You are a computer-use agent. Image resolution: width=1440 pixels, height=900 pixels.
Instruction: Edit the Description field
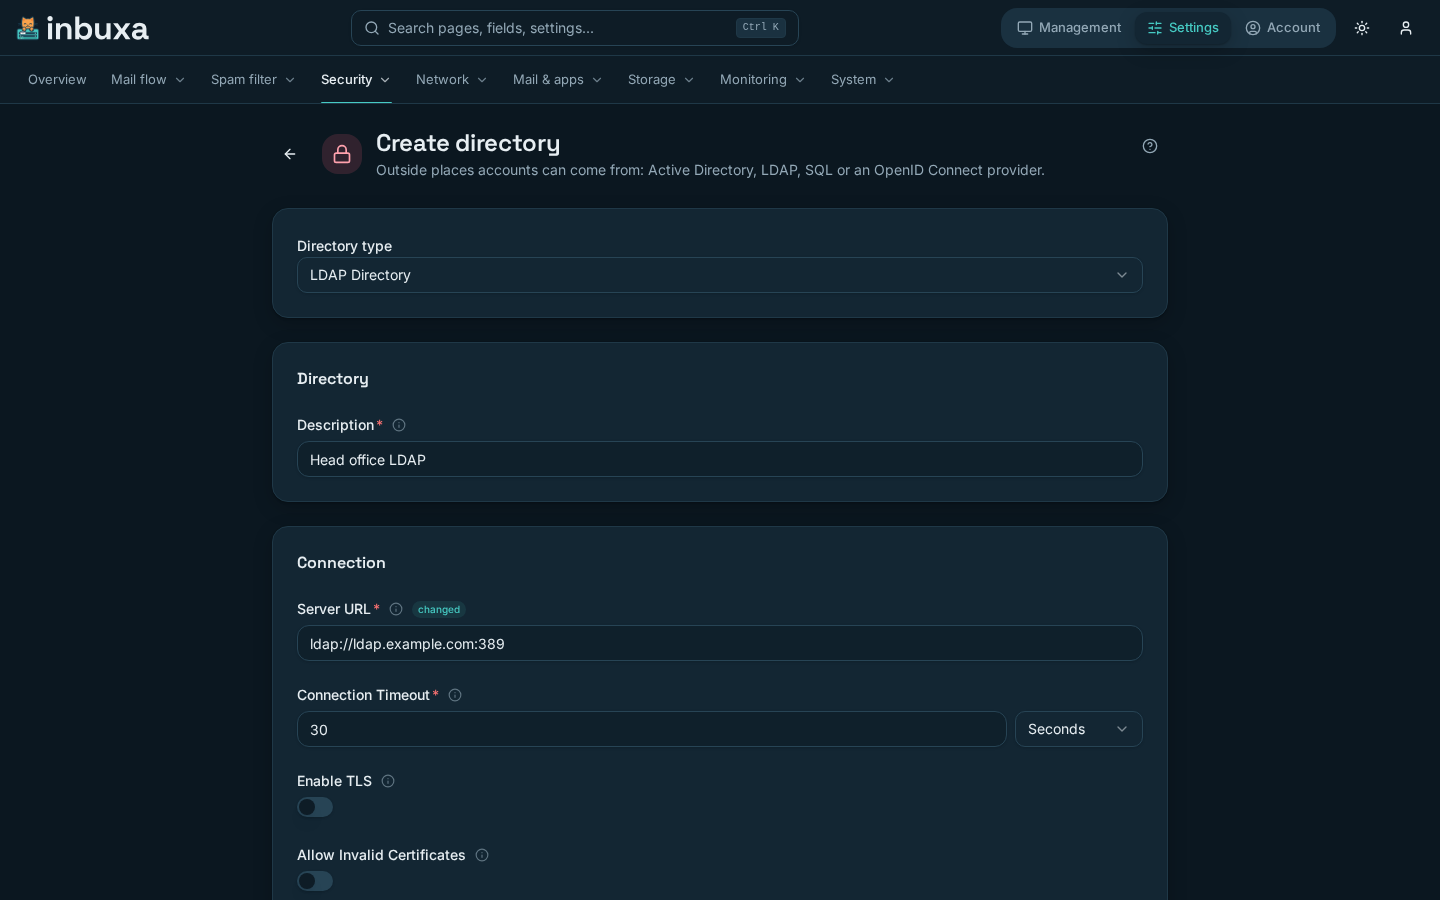click(x=720, y=459)
